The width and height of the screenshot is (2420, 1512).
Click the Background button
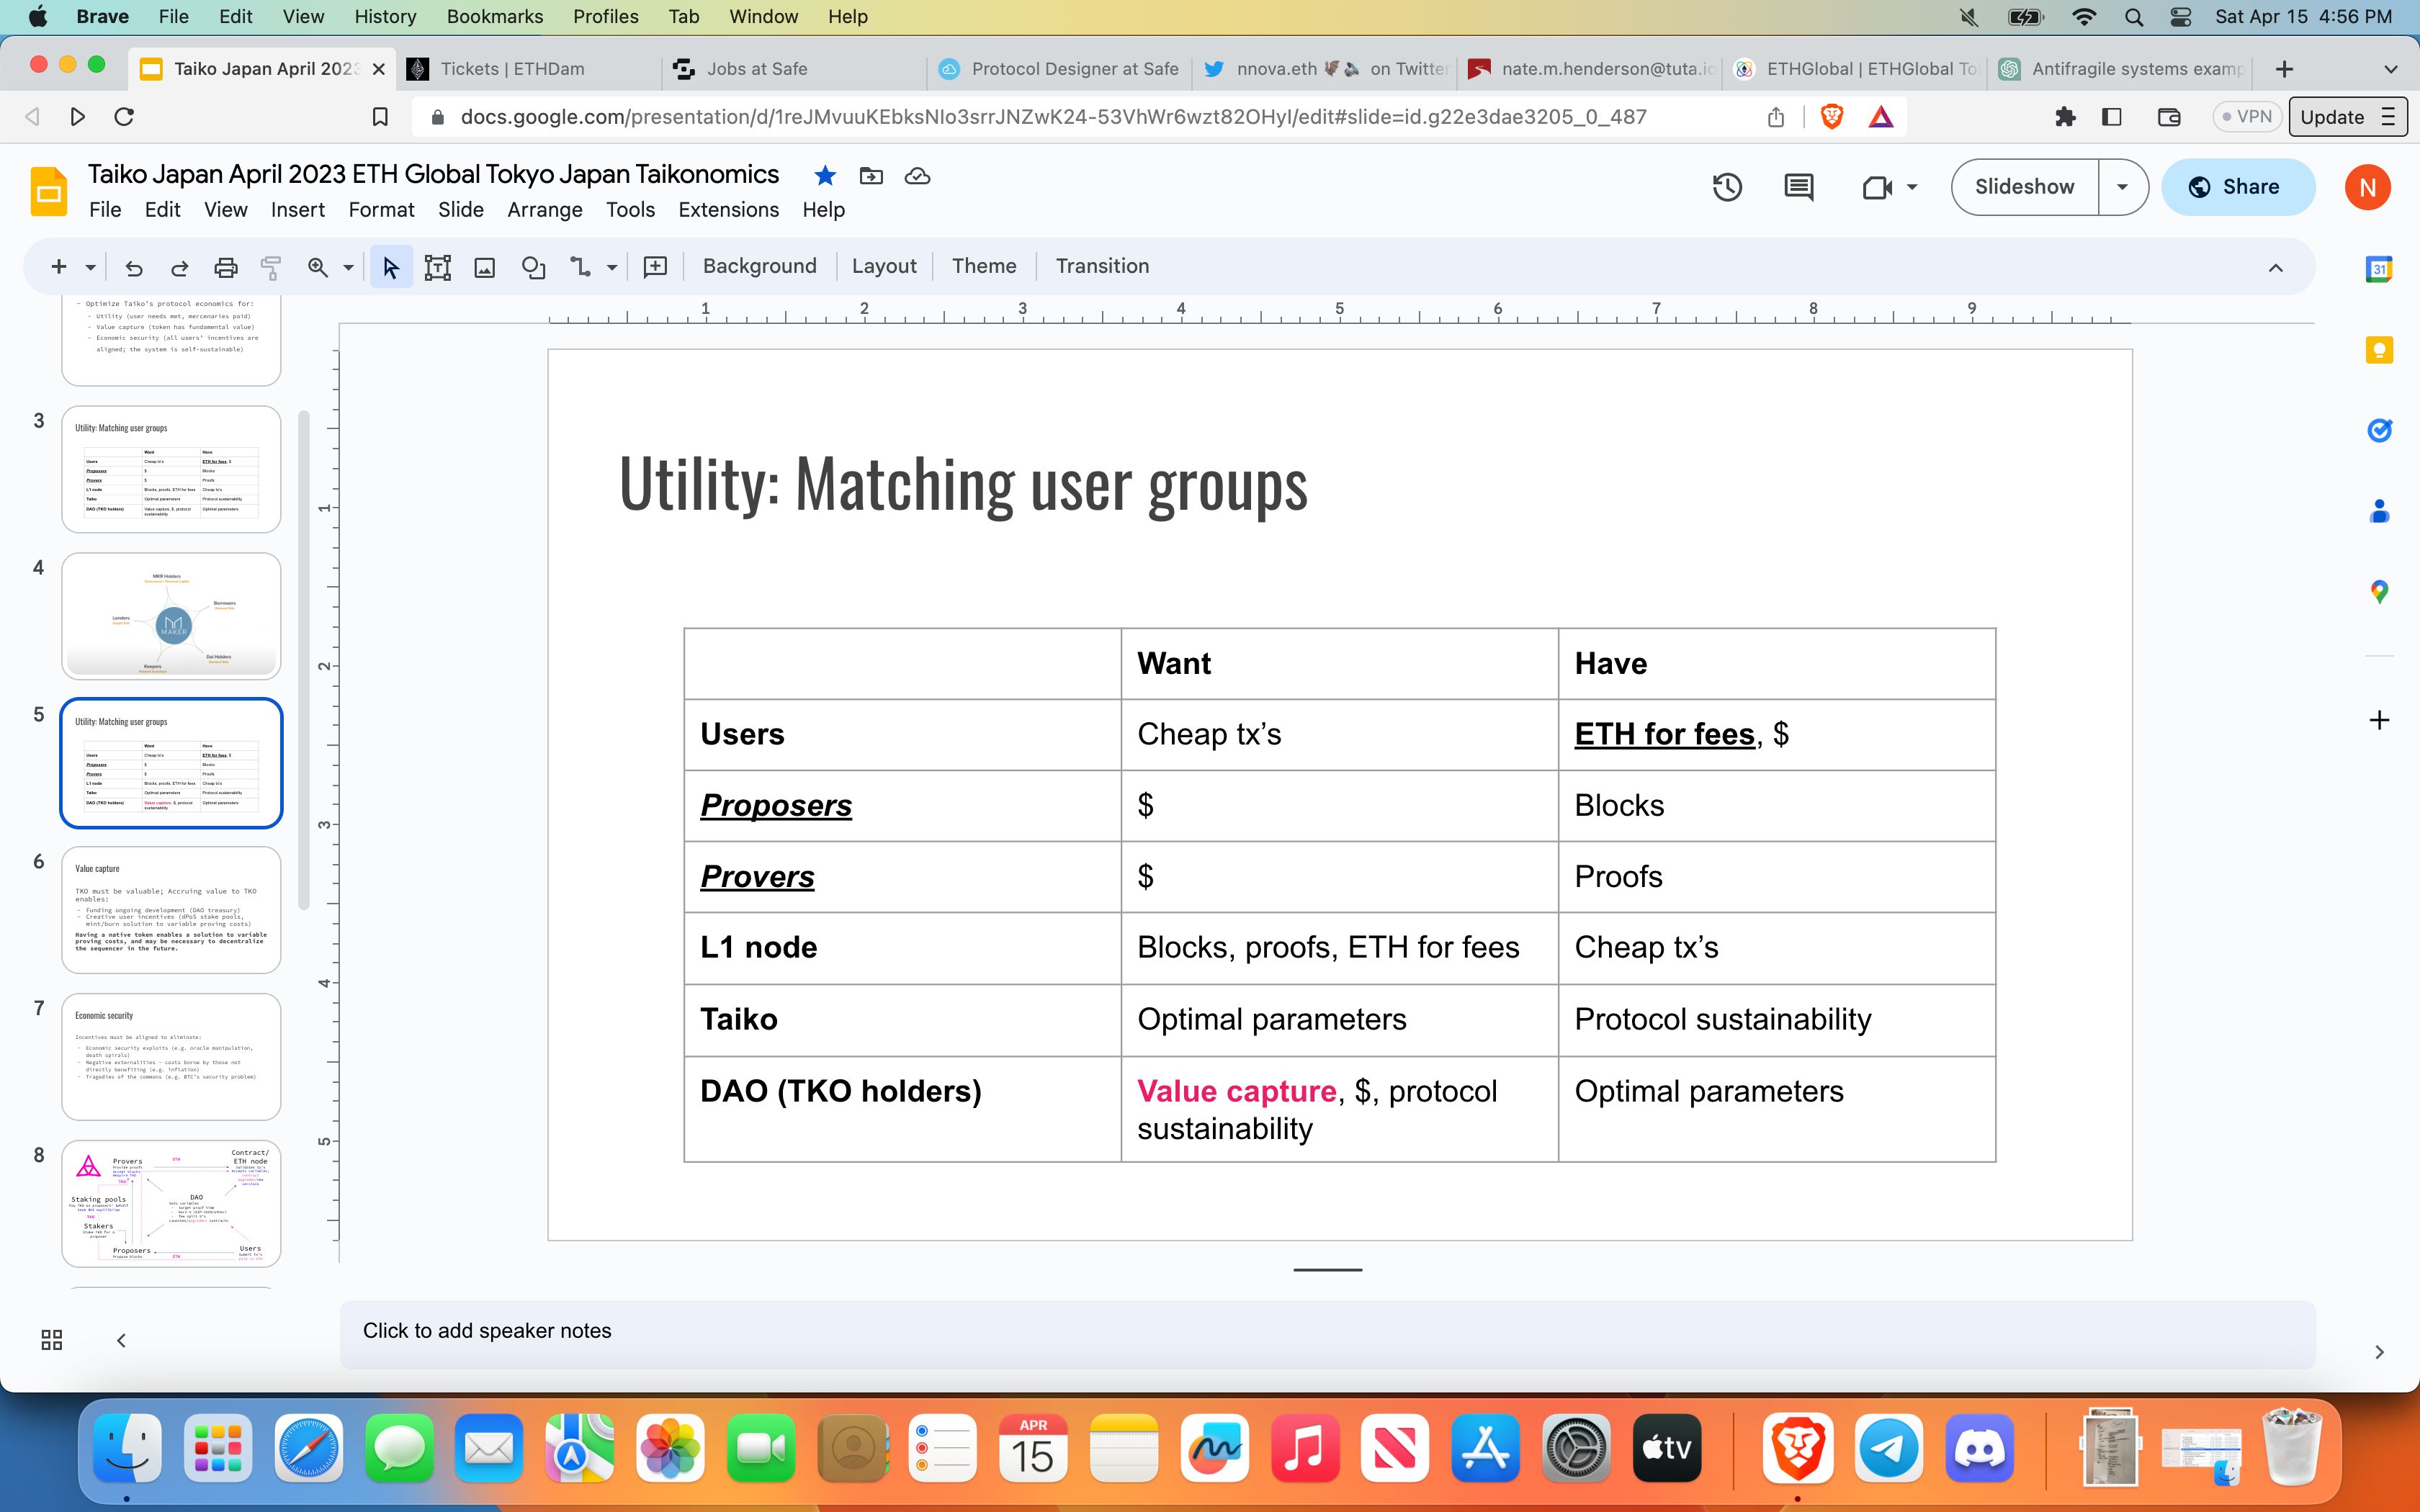pos(759,267)
